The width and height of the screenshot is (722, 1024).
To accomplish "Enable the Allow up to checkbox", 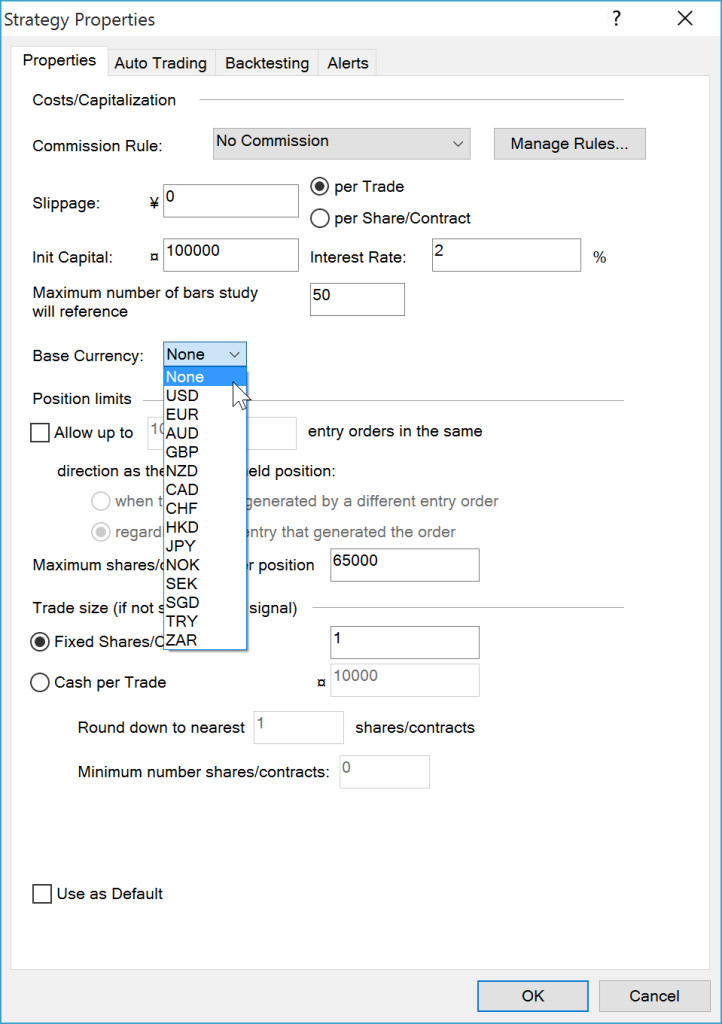I will coord(40,432).
